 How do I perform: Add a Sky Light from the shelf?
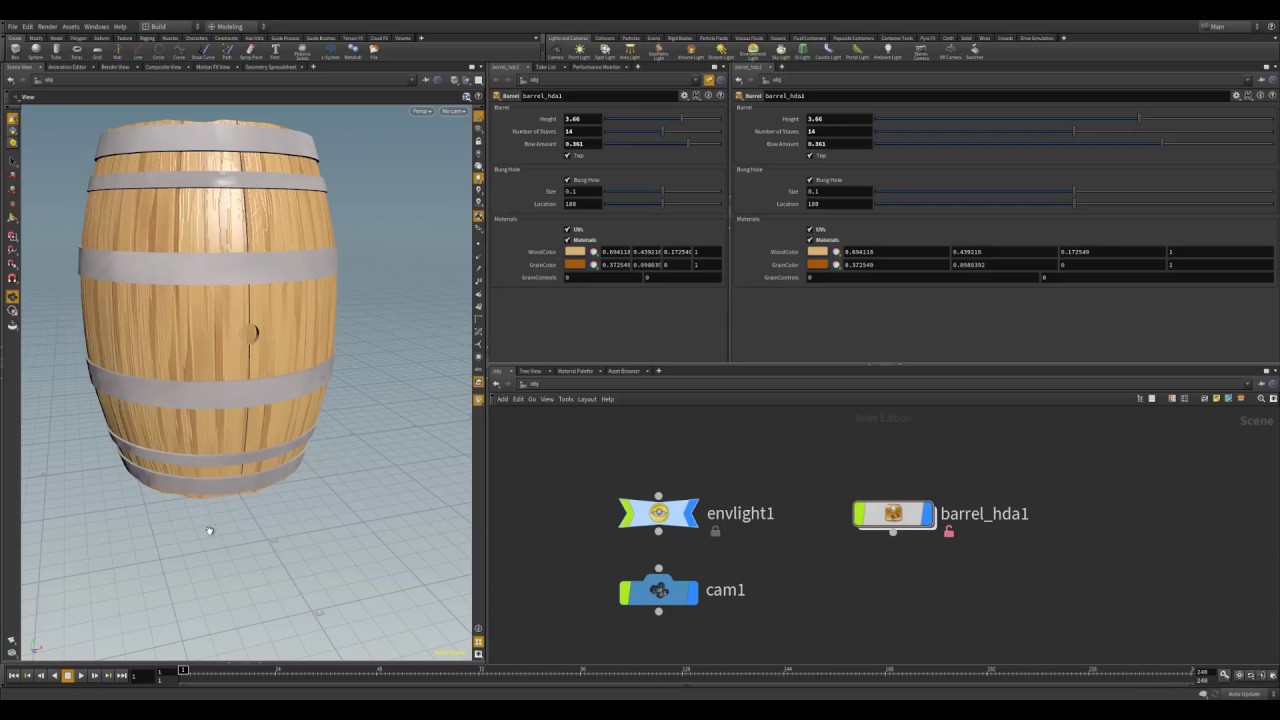pyautogui.click(x=781, y=50)
